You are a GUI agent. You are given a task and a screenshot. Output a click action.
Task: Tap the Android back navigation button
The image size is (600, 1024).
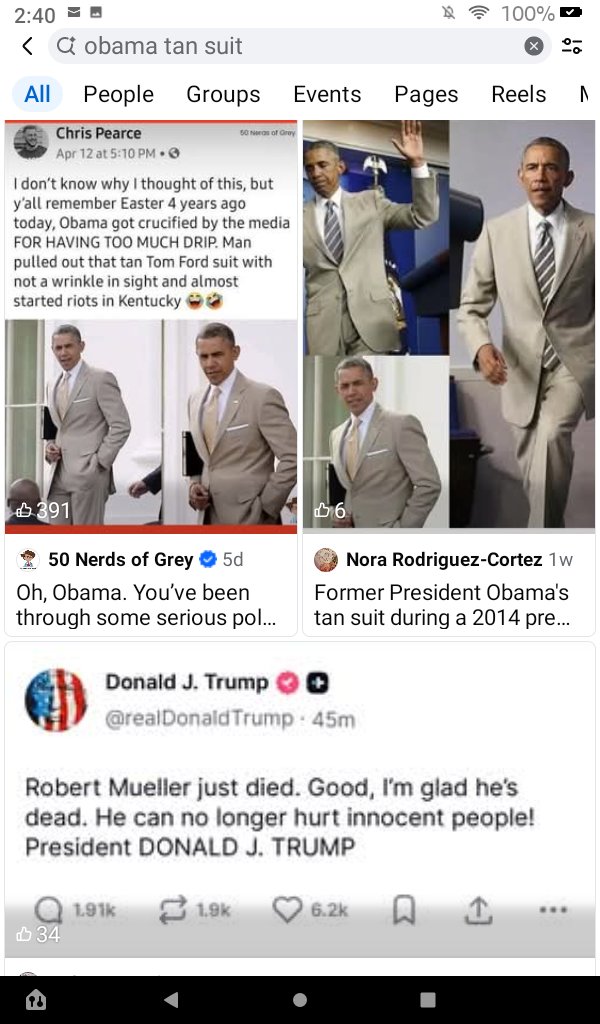pyautogui.click(x=171, y=999)
